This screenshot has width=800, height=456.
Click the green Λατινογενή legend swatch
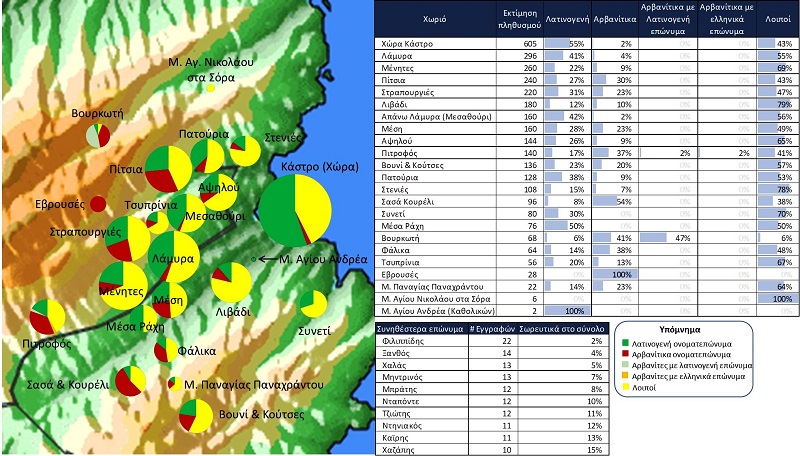coord(624,344)
